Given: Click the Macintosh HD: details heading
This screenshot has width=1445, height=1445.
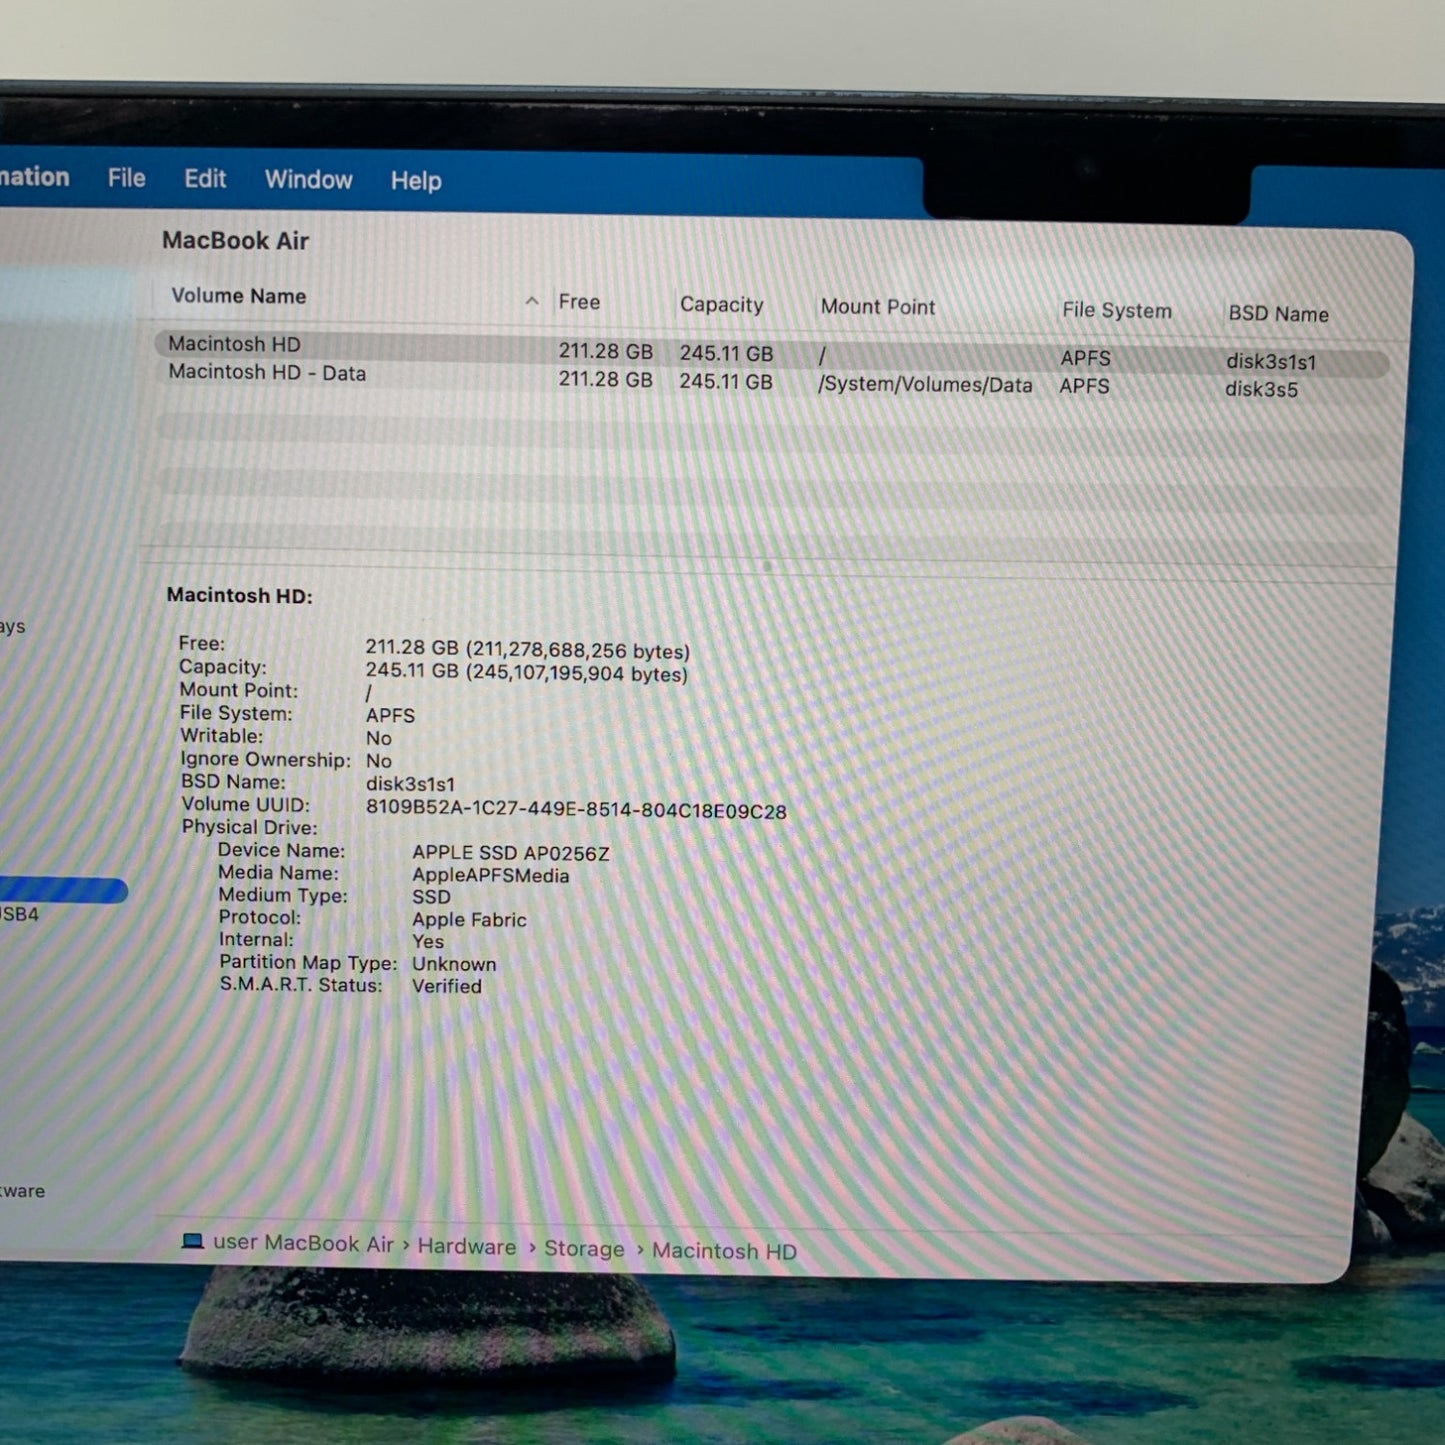Looking at the screenshot, I should click(239, 595).
